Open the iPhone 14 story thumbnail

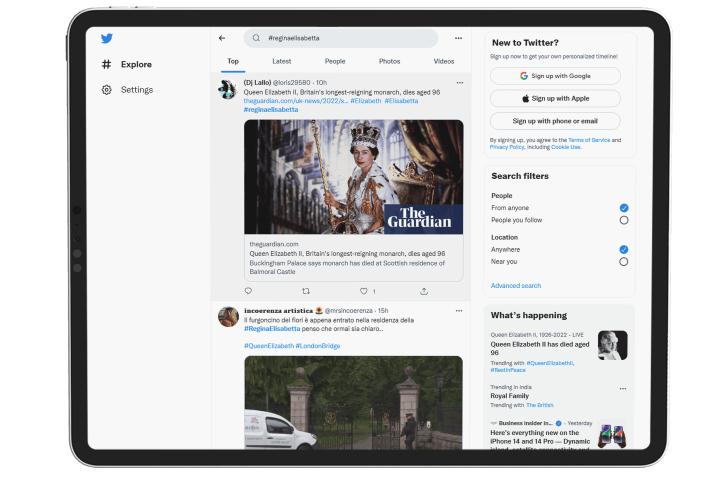click(612, 436)
